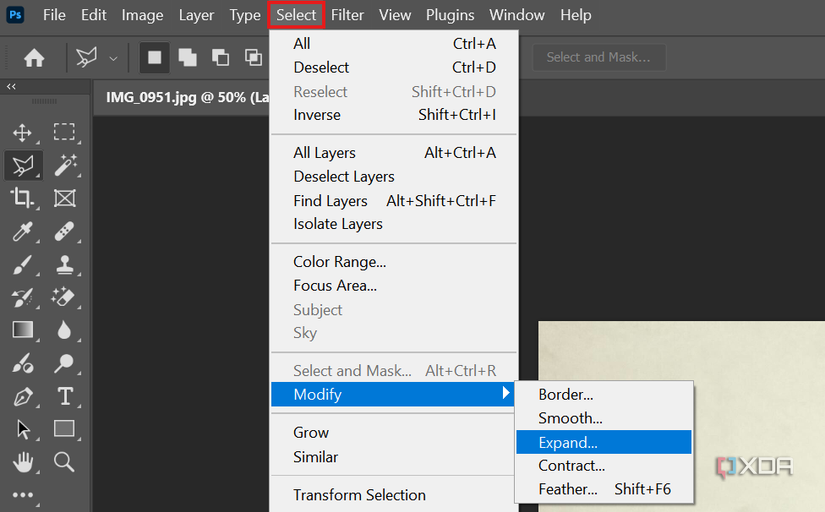This screenshot has height=512, width=825.
Task: Open the Edit Toolbar three-dots button
Action: pyautogui.click(x=23, y=495)
